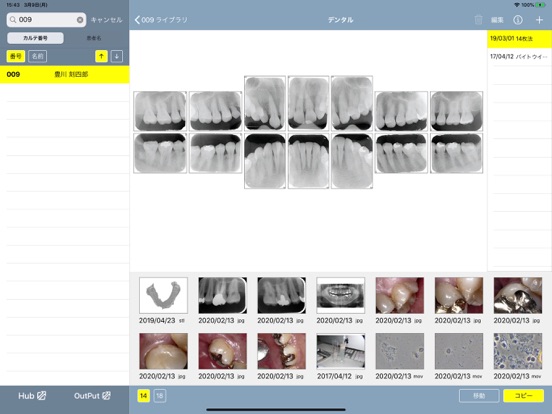Viewport: 552px width, 414px height.
Task: Open the dental mirror intraoral photo
Action: (281, 351)
